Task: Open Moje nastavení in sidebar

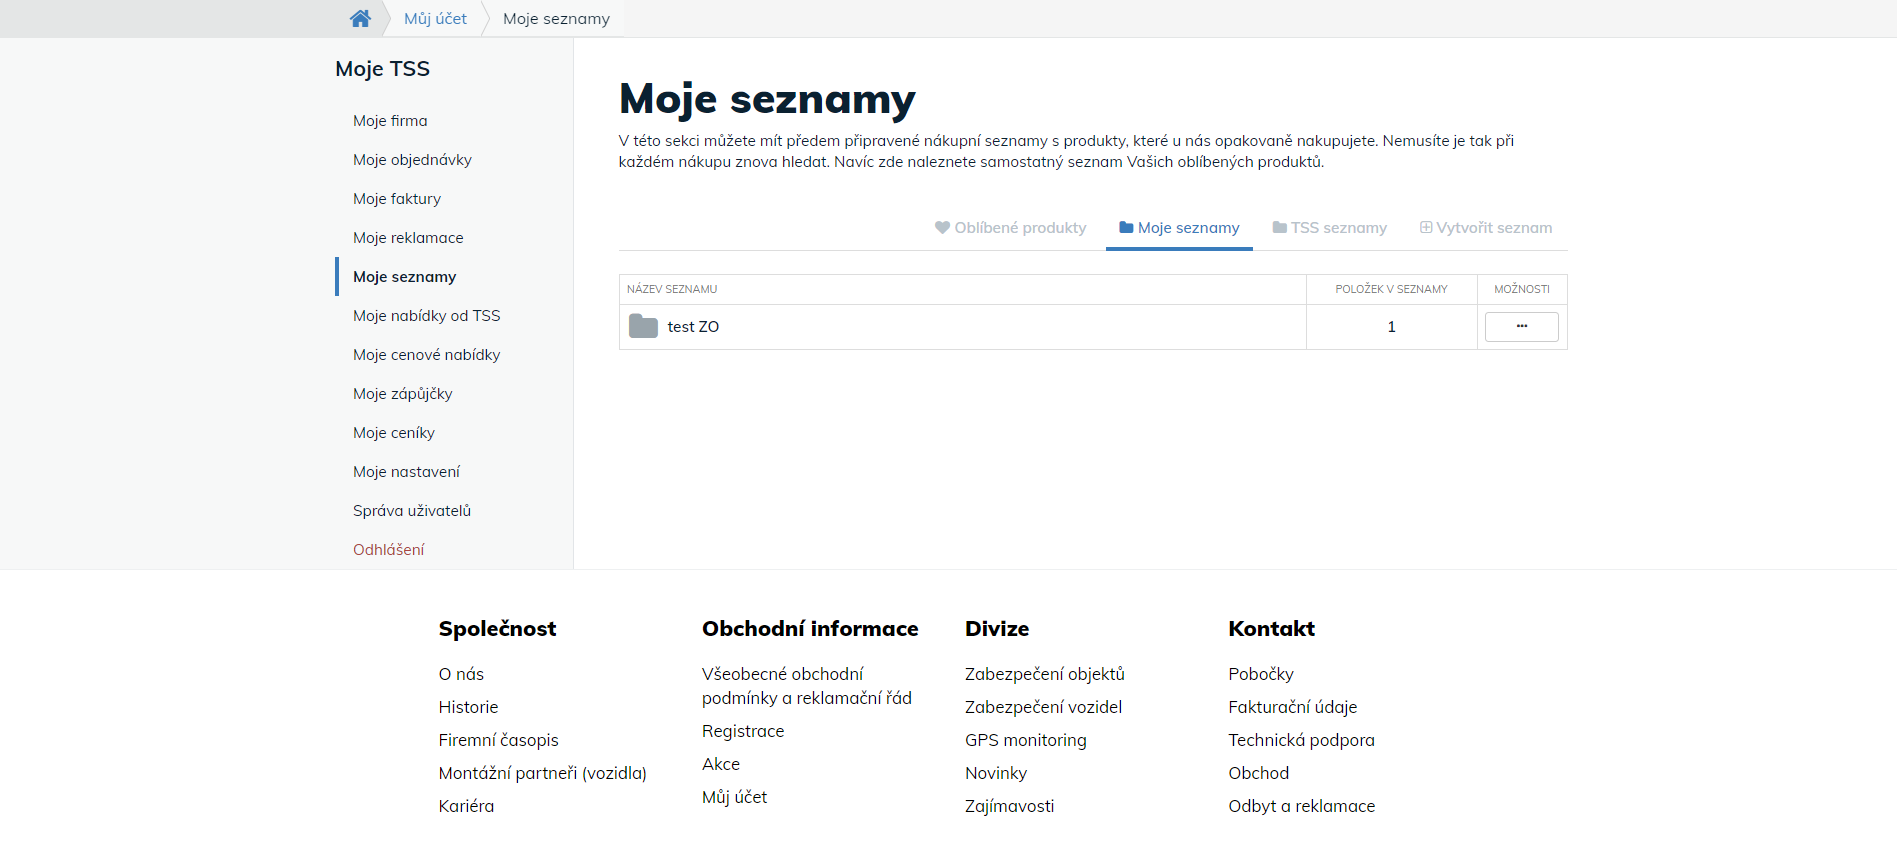Action: [x=406, y=472]
